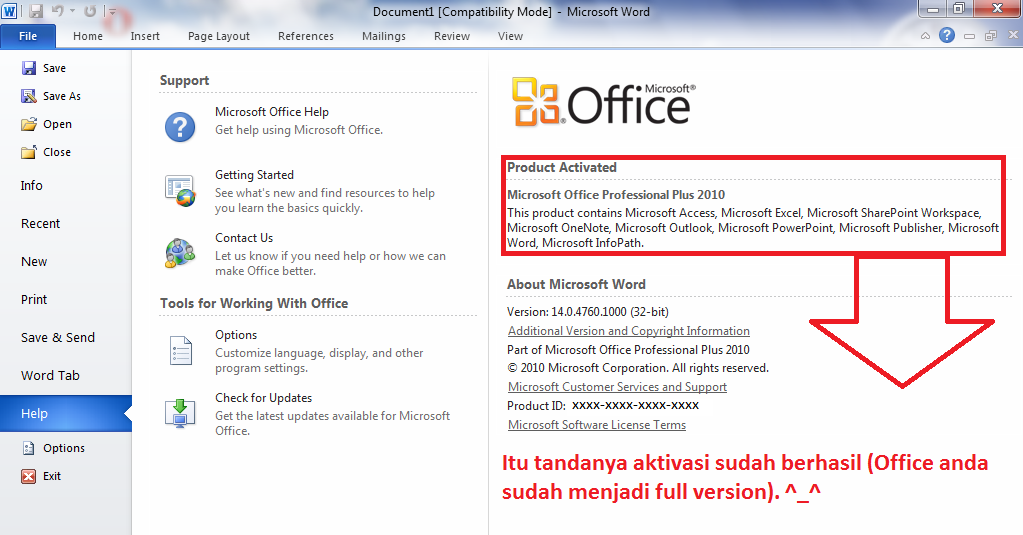The height and width of the screenshot is (535, 1023).
Task: Click the Contact Us title text
Action: click(x=244, y=237)
